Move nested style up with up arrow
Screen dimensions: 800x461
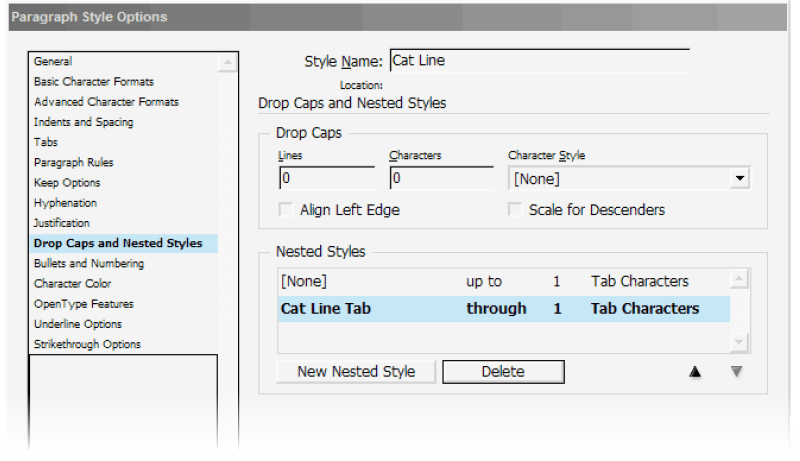(694, 372)
